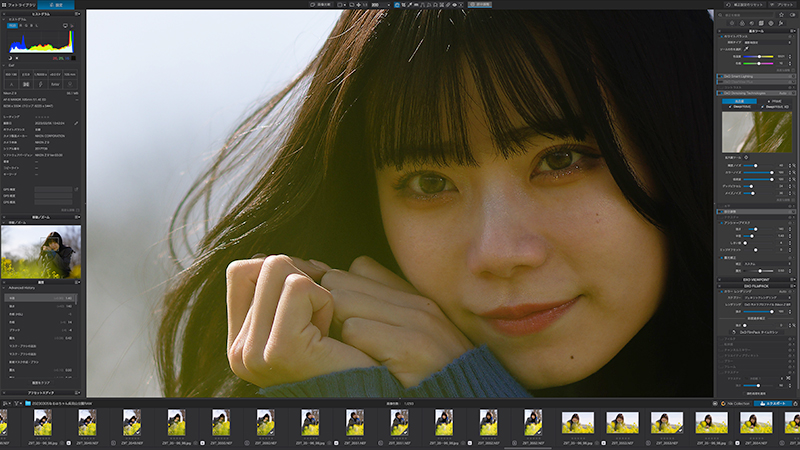Toggle DxO Smart Lighting on or off

tap(720, 77)
